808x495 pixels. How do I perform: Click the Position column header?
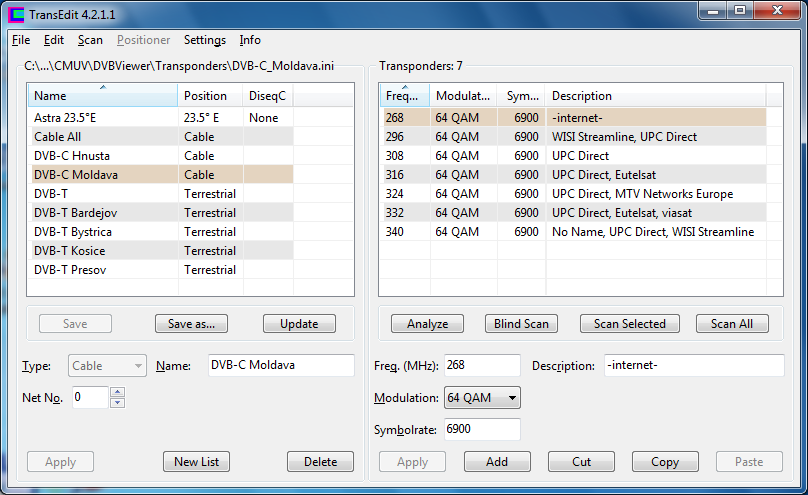coord(210,96)
